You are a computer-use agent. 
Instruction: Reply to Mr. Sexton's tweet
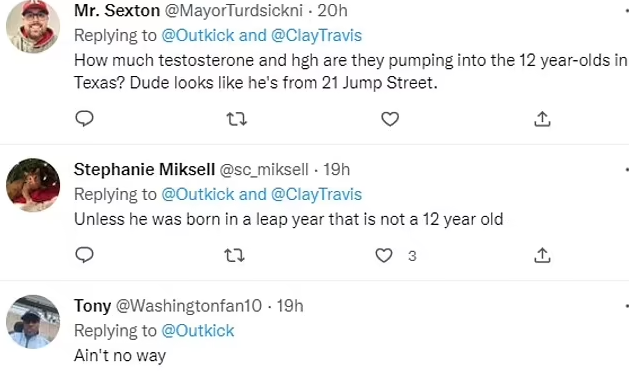pos(84,119)
